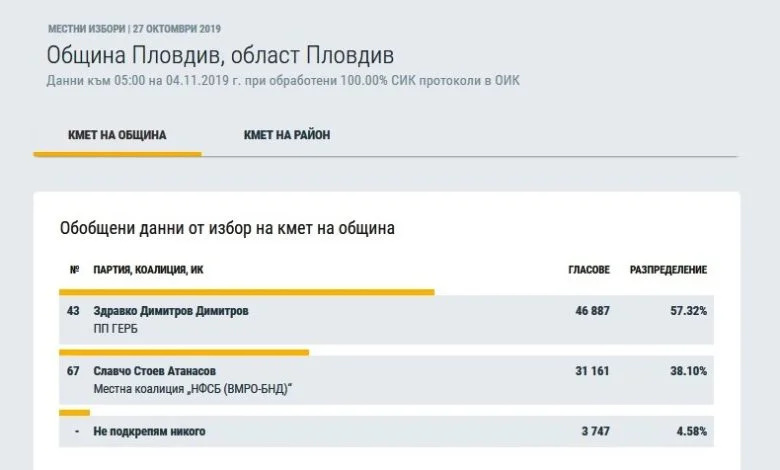Click Местна коалиция НФСБ (ВМРО-БНД) label
This screenshot has width=780, height=470.
(x=193, y=389)
